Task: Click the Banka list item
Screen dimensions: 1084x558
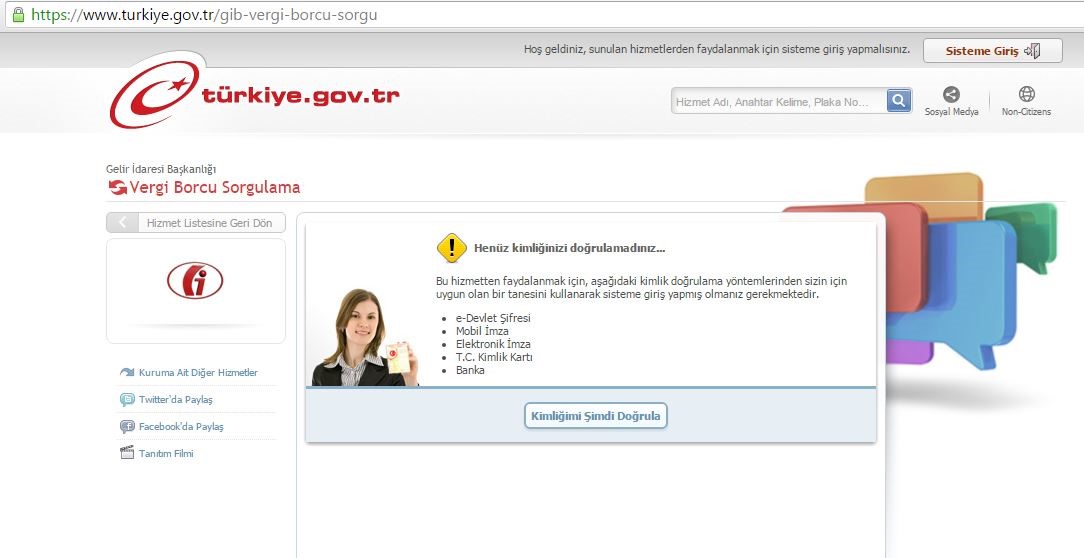Action: pos(470,370)
